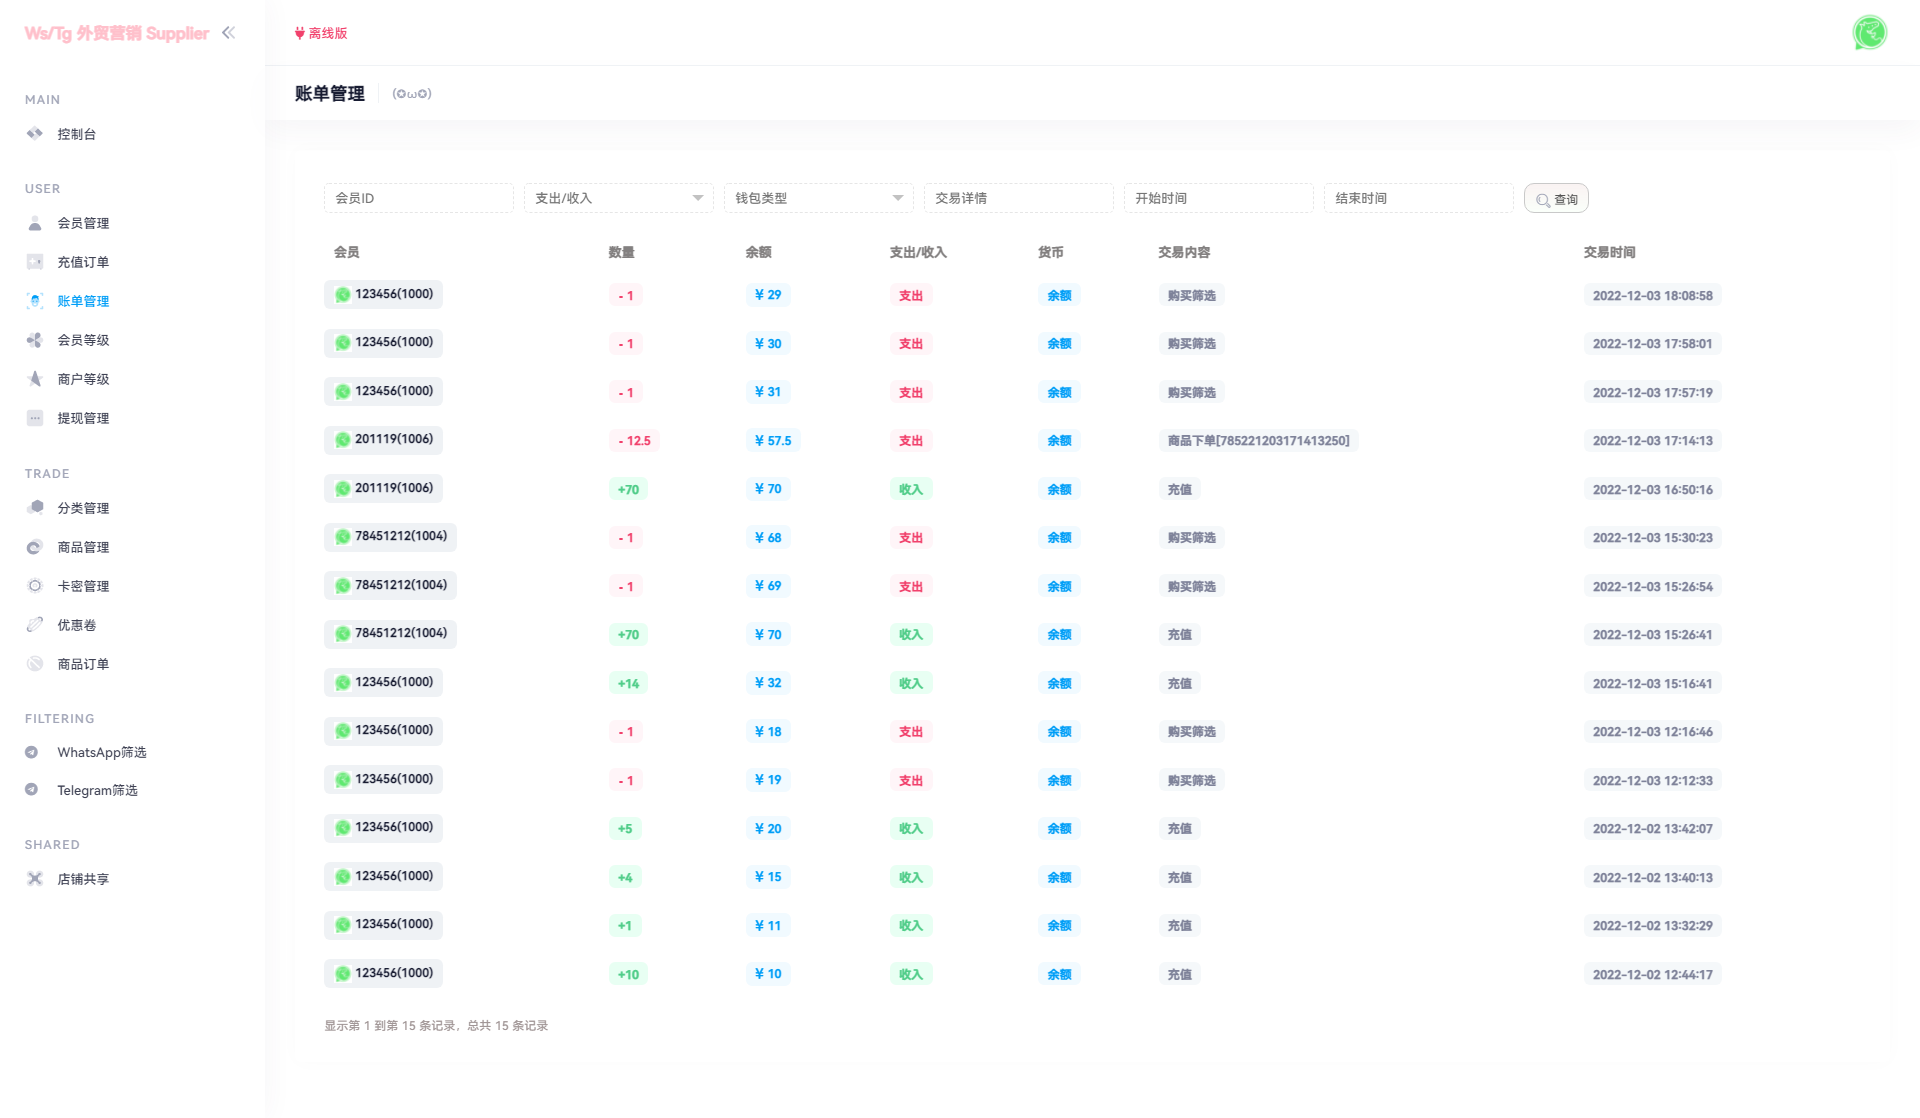
Task: Click the 店铺共享 sidebar icon
Action: 35,879
